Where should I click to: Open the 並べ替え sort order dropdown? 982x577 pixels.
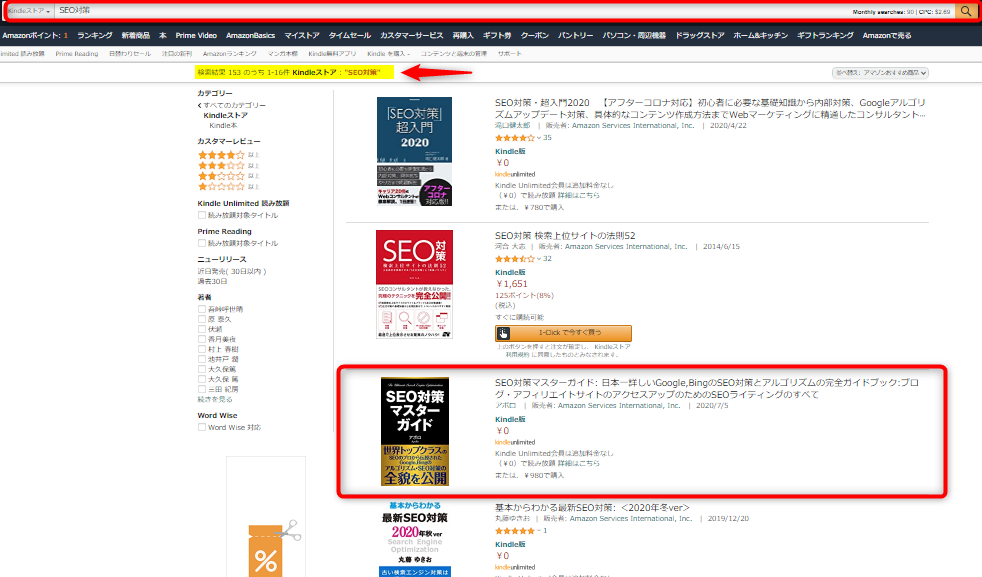coord(880,73)
